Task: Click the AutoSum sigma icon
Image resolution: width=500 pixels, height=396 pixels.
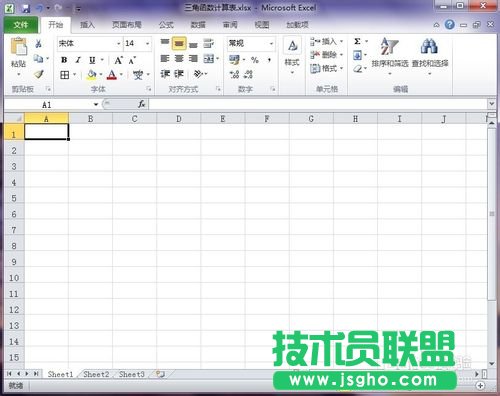Action: 357,41
